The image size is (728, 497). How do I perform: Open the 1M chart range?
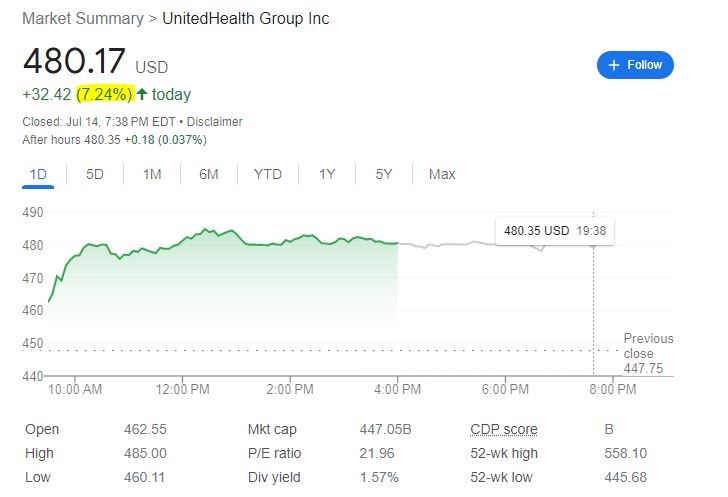152,175
